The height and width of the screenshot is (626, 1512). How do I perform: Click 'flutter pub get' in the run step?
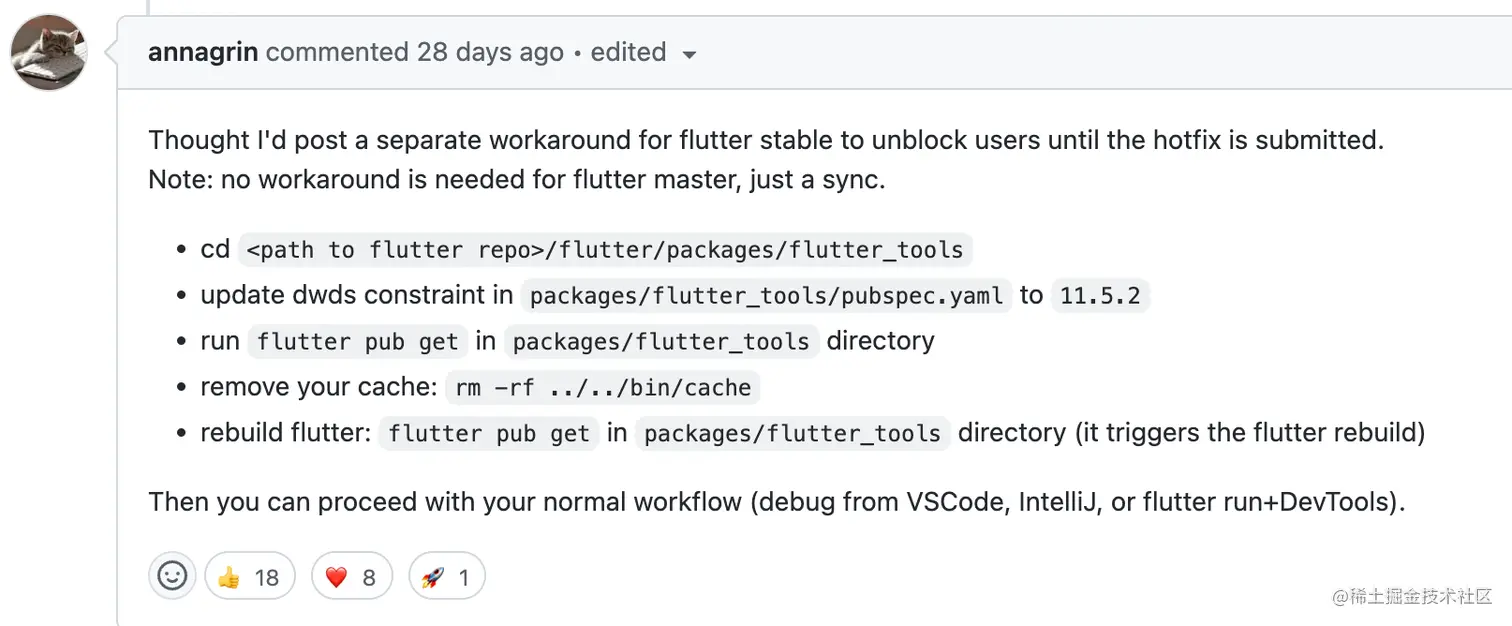357,342
